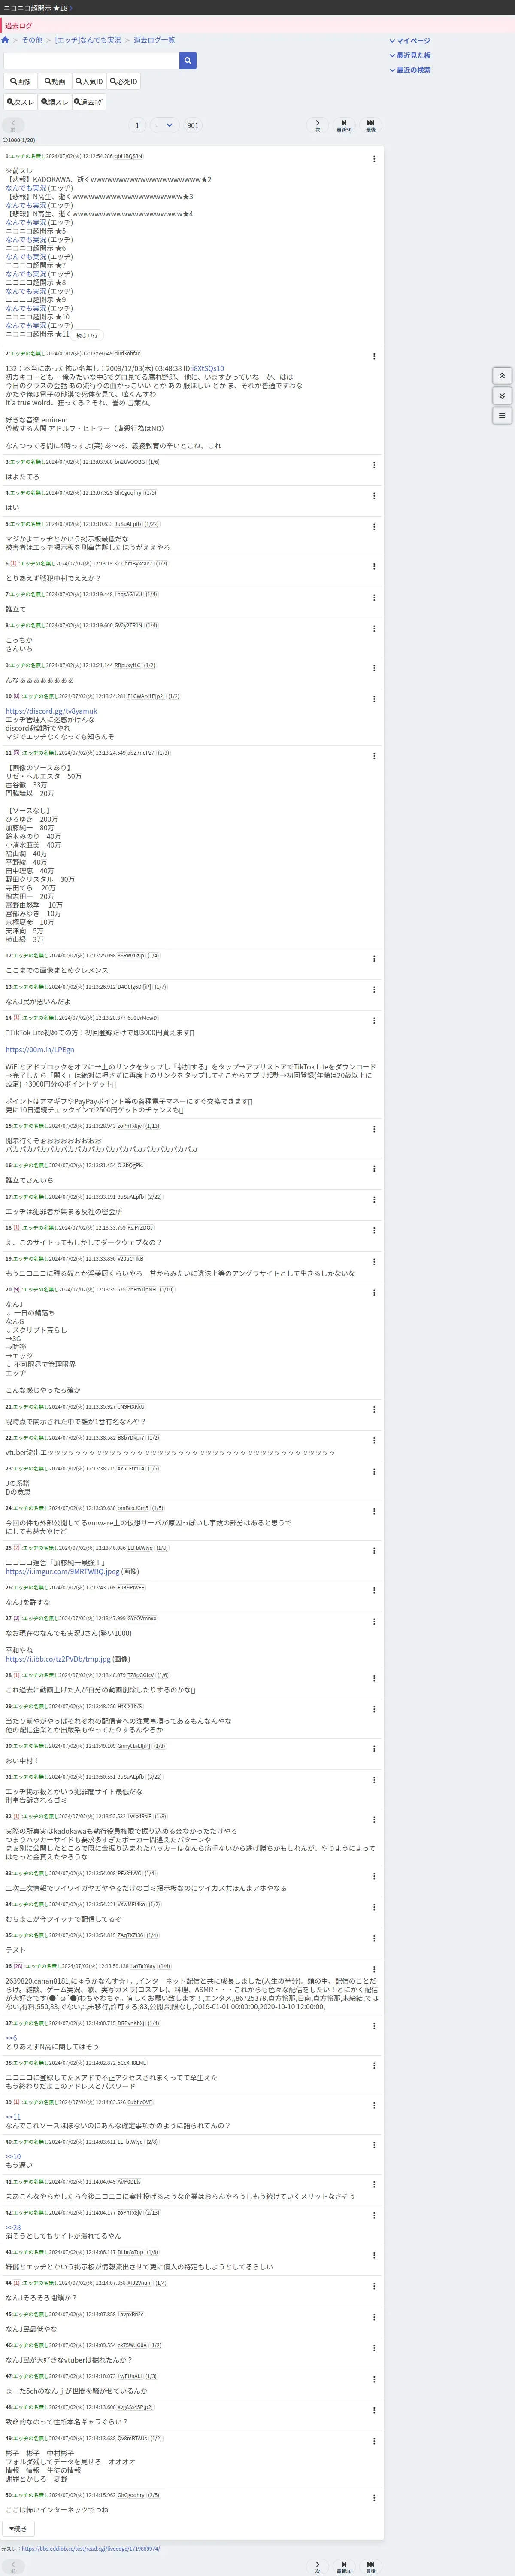The width and height of the screenshot is (515, 2576).
Task: Go to the home icon in breadcrumbs
Action: click(x=5, y=40)
